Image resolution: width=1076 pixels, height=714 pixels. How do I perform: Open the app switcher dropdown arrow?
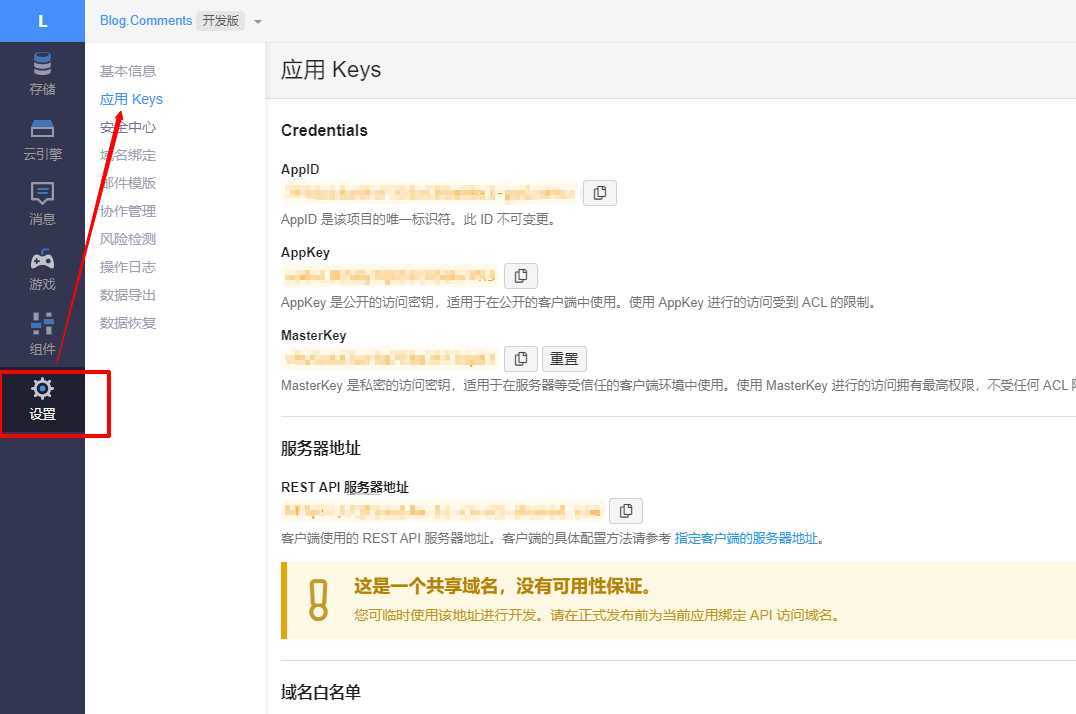257,20
